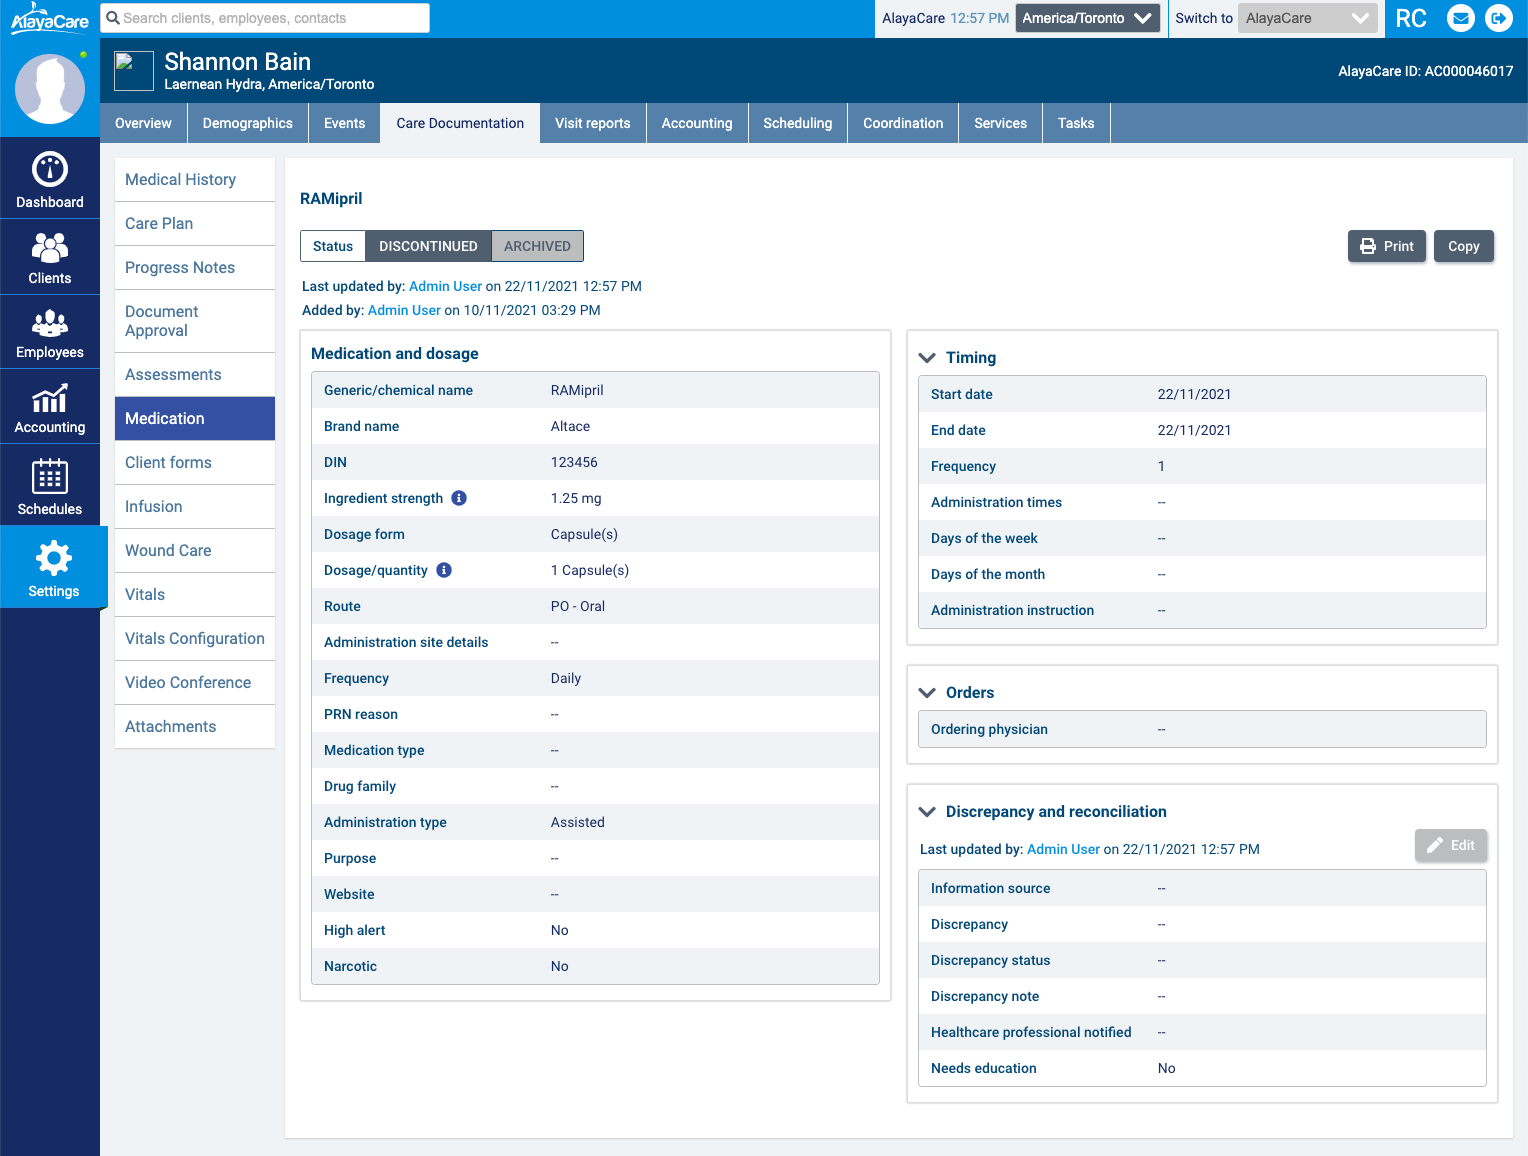
Task: Collapse the Timing section
Action: point(927,358)
